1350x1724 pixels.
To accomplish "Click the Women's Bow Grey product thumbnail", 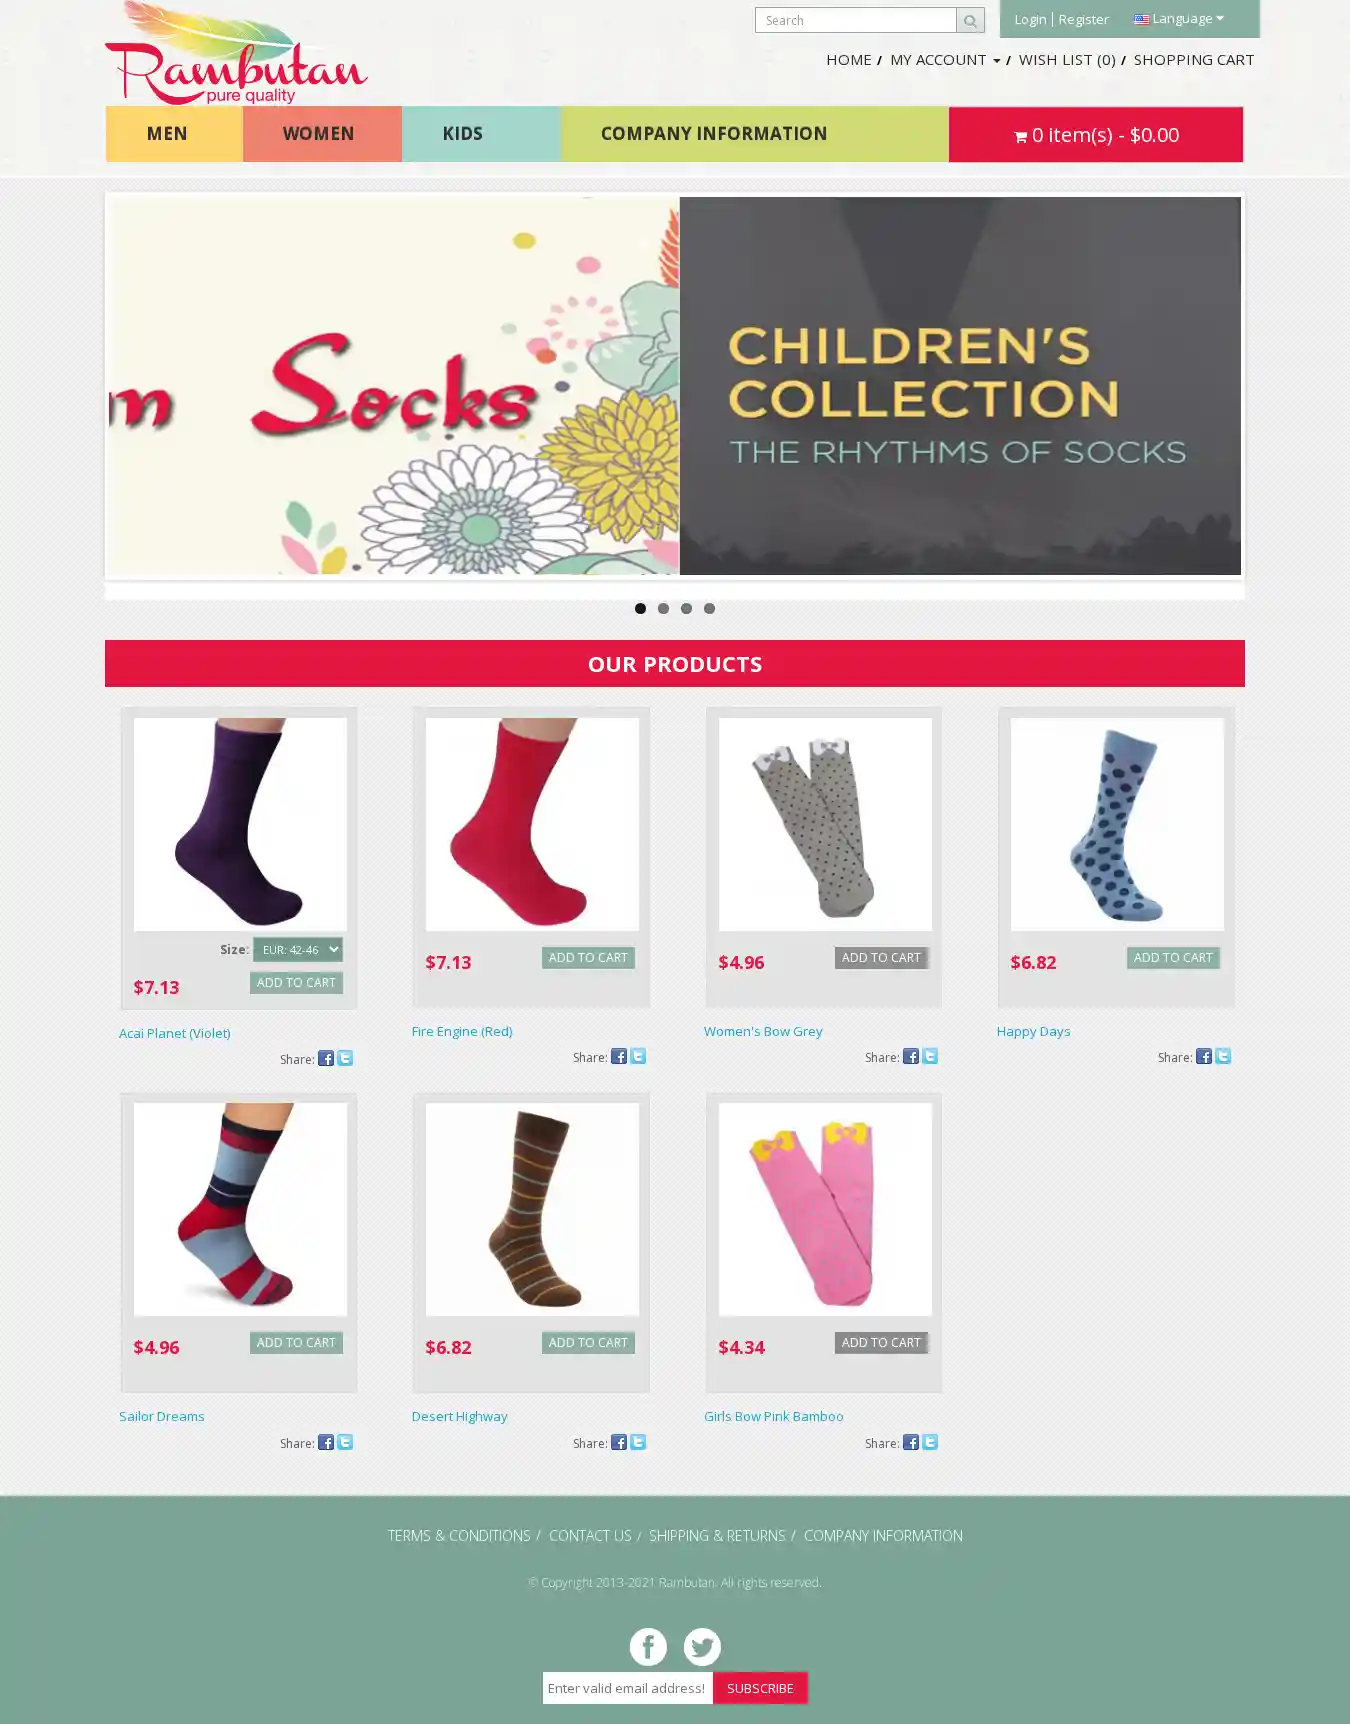I will pos(825,824).
